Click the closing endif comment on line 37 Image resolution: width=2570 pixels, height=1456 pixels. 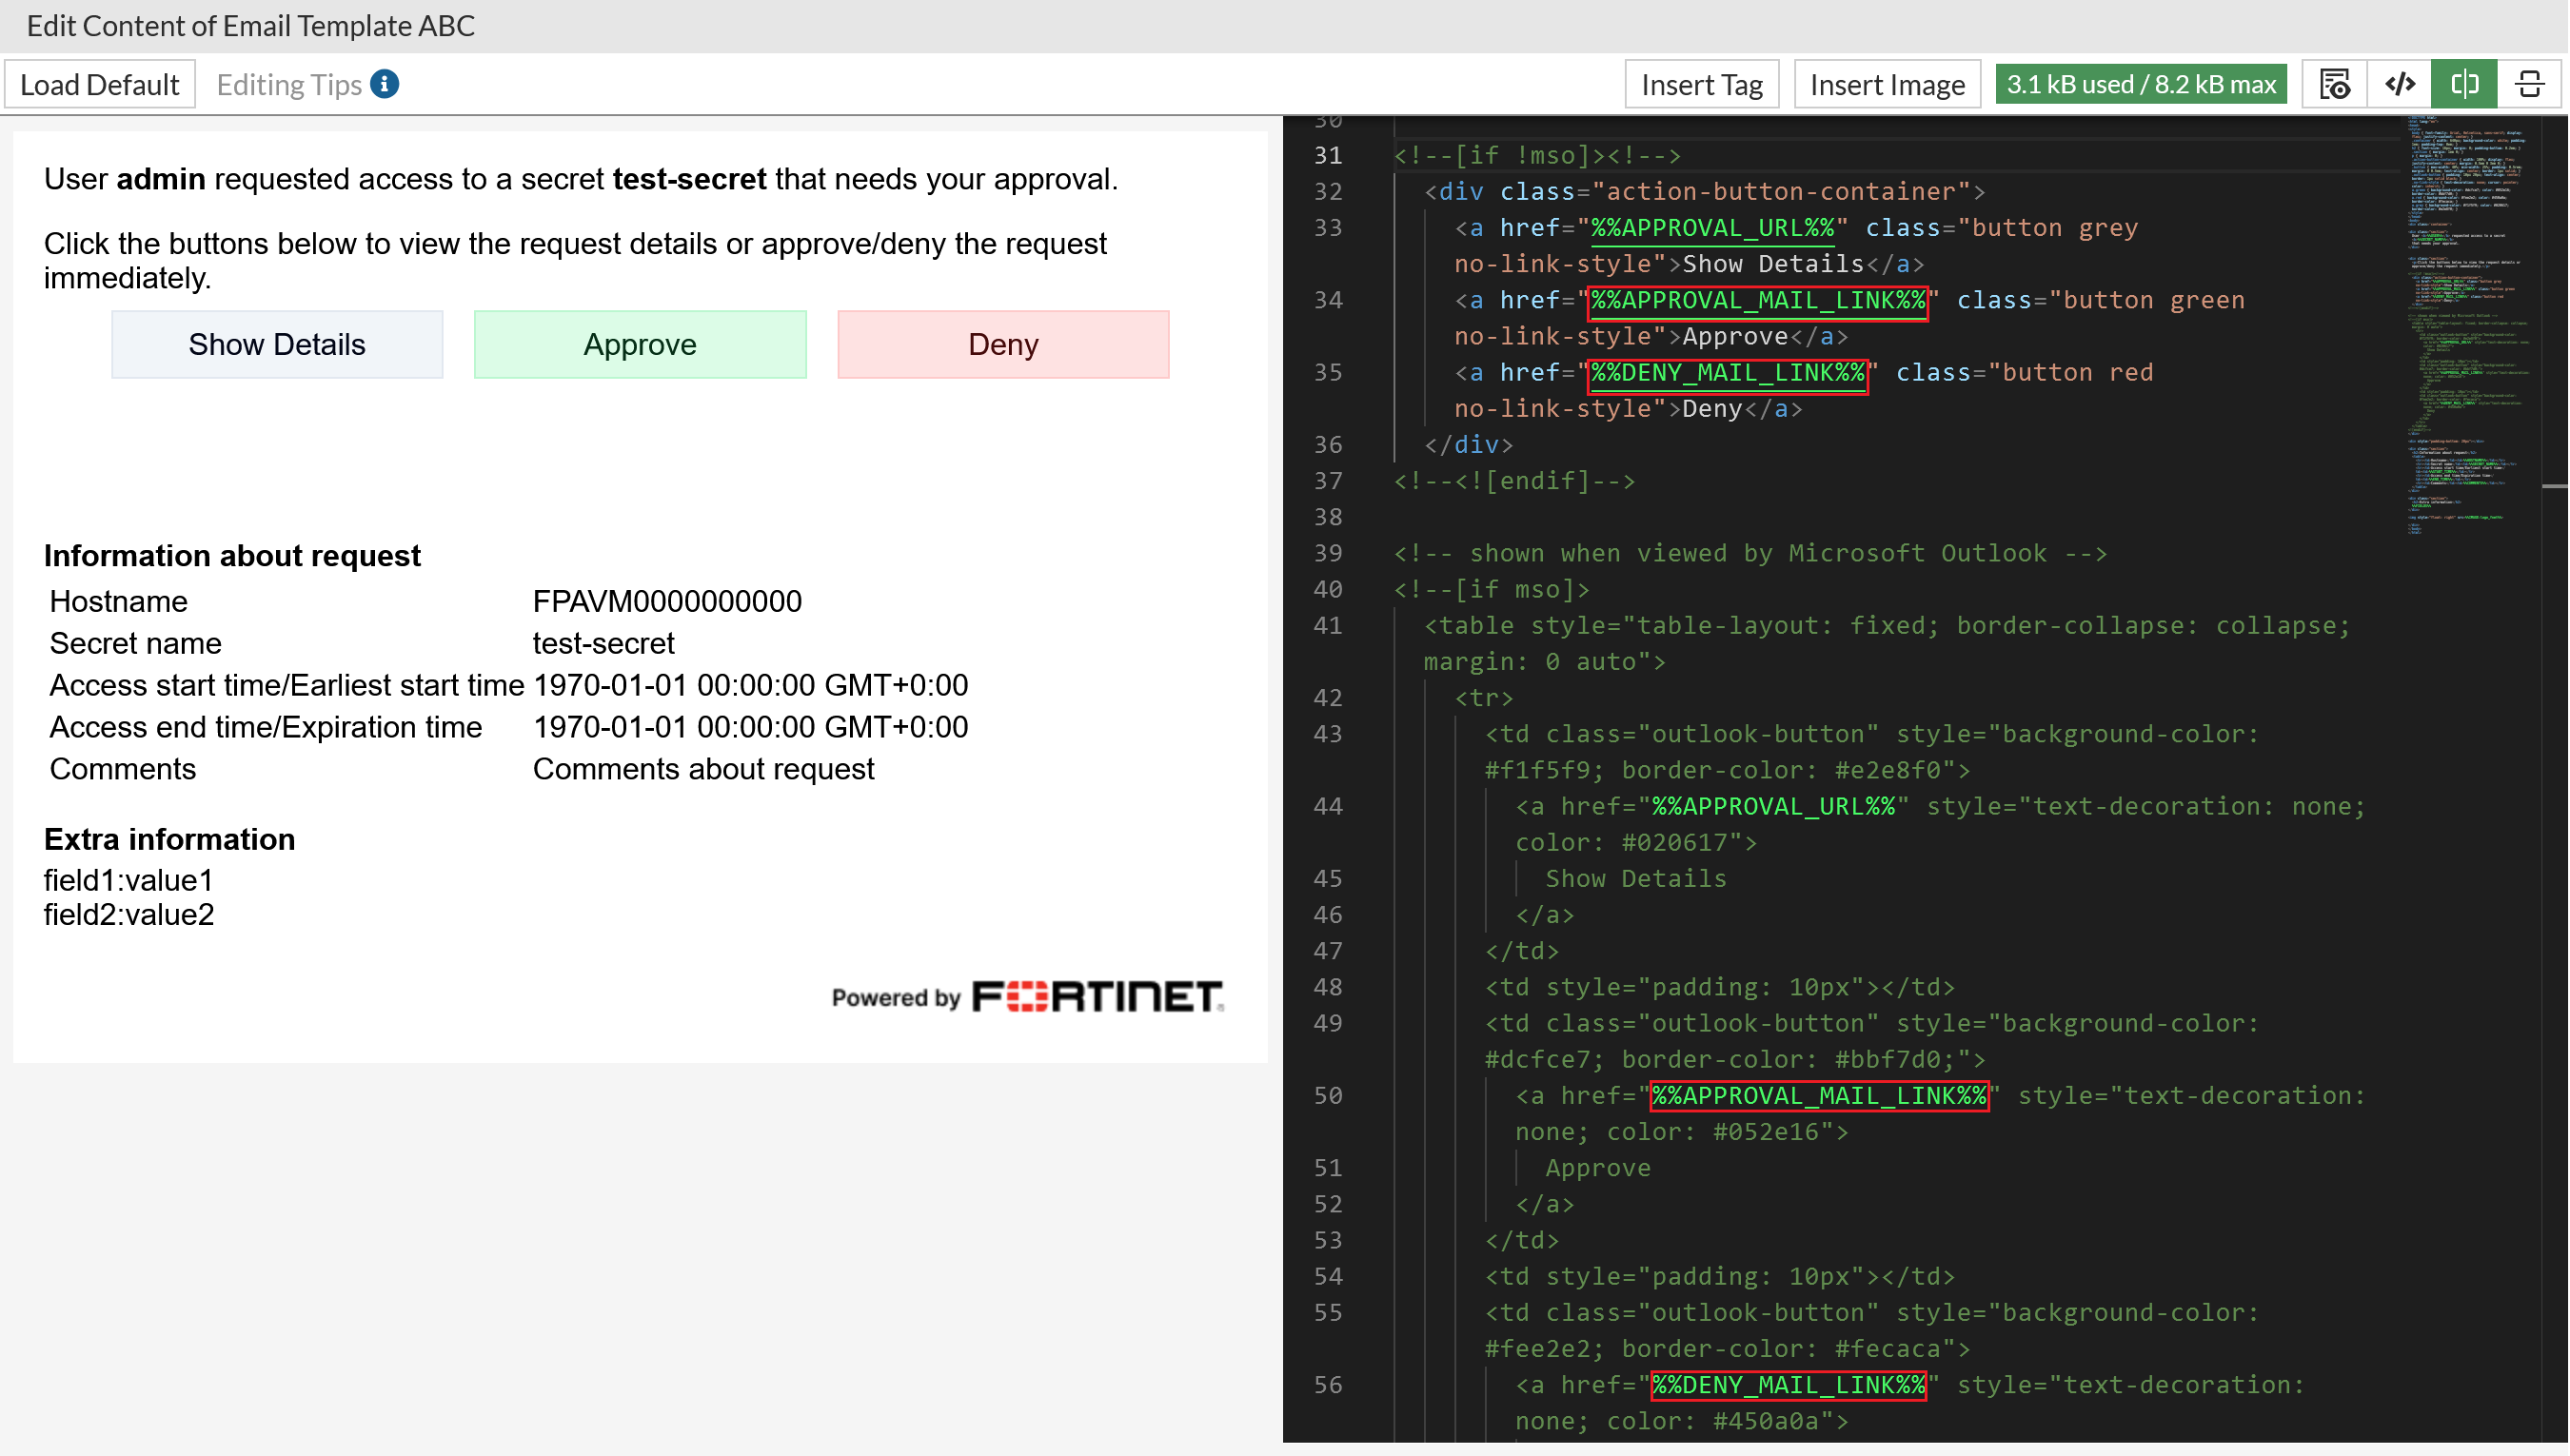(x=1514, y=481)
